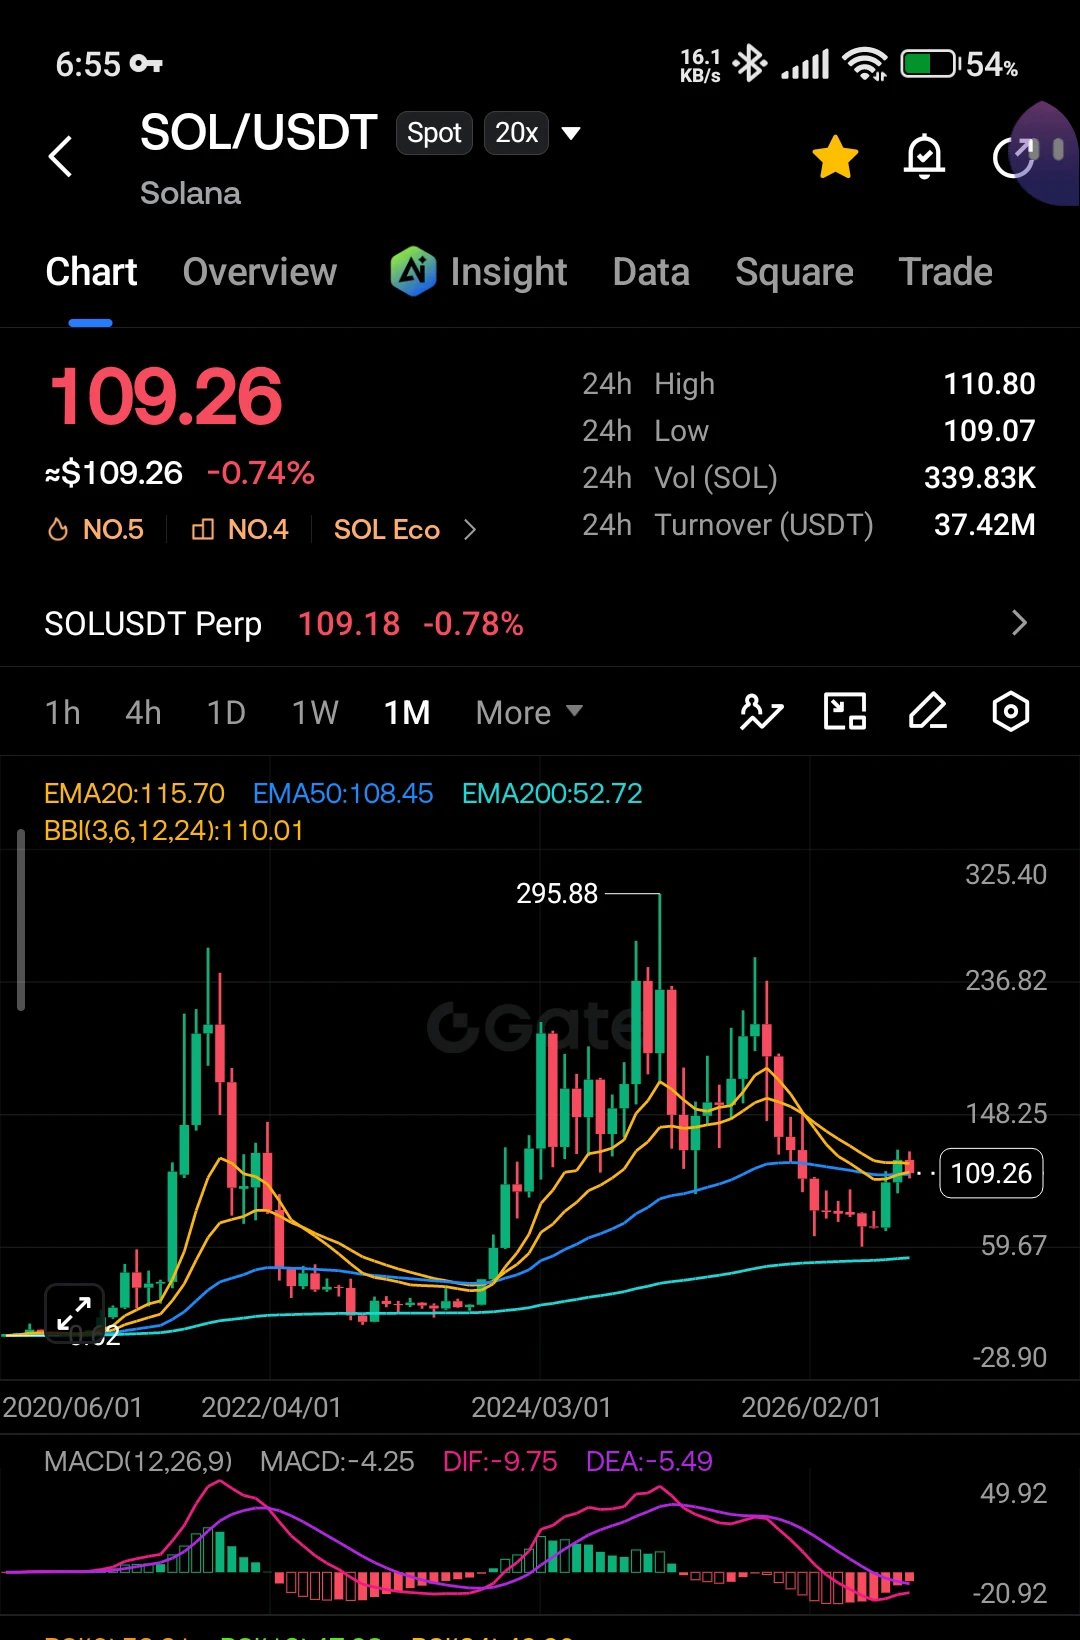Viewport: 1080px width, 1640px height.
Task: Open the AI Insight icon
Action: 413,271
